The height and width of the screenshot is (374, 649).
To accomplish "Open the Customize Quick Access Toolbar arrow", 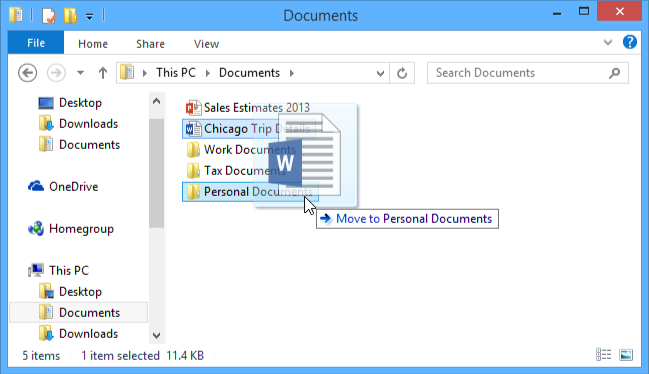I will pyautogui.click(x=89, y=17).
